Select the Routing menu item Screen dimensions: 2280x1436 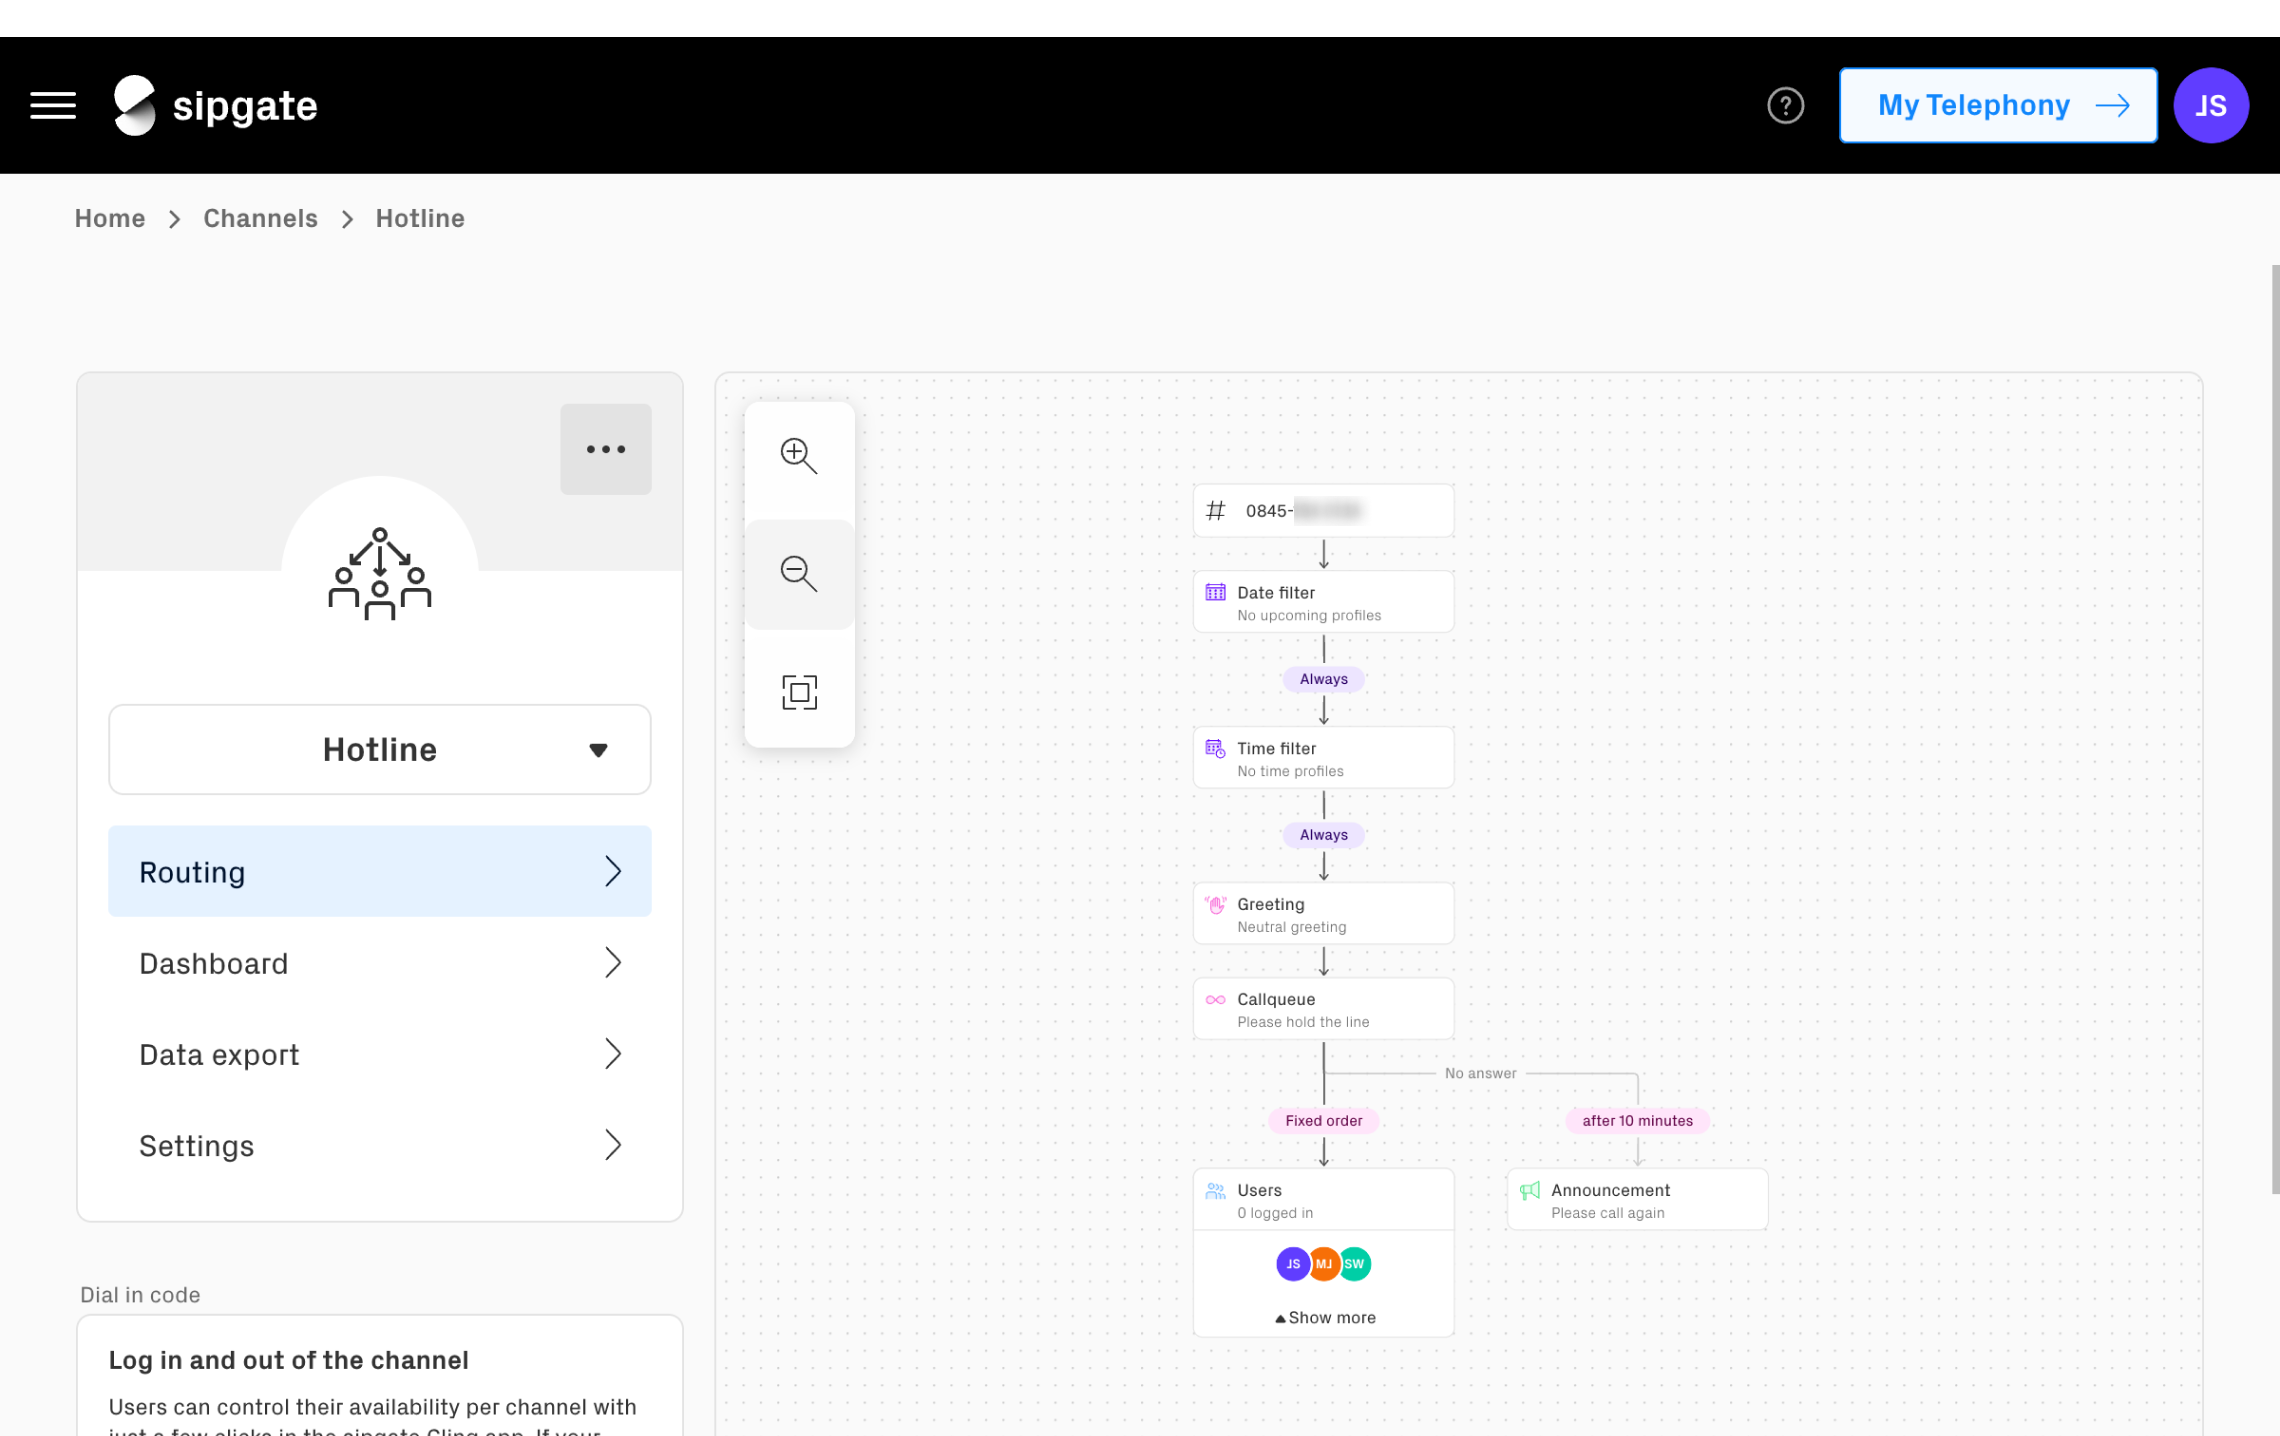click(x=380, y=871)
